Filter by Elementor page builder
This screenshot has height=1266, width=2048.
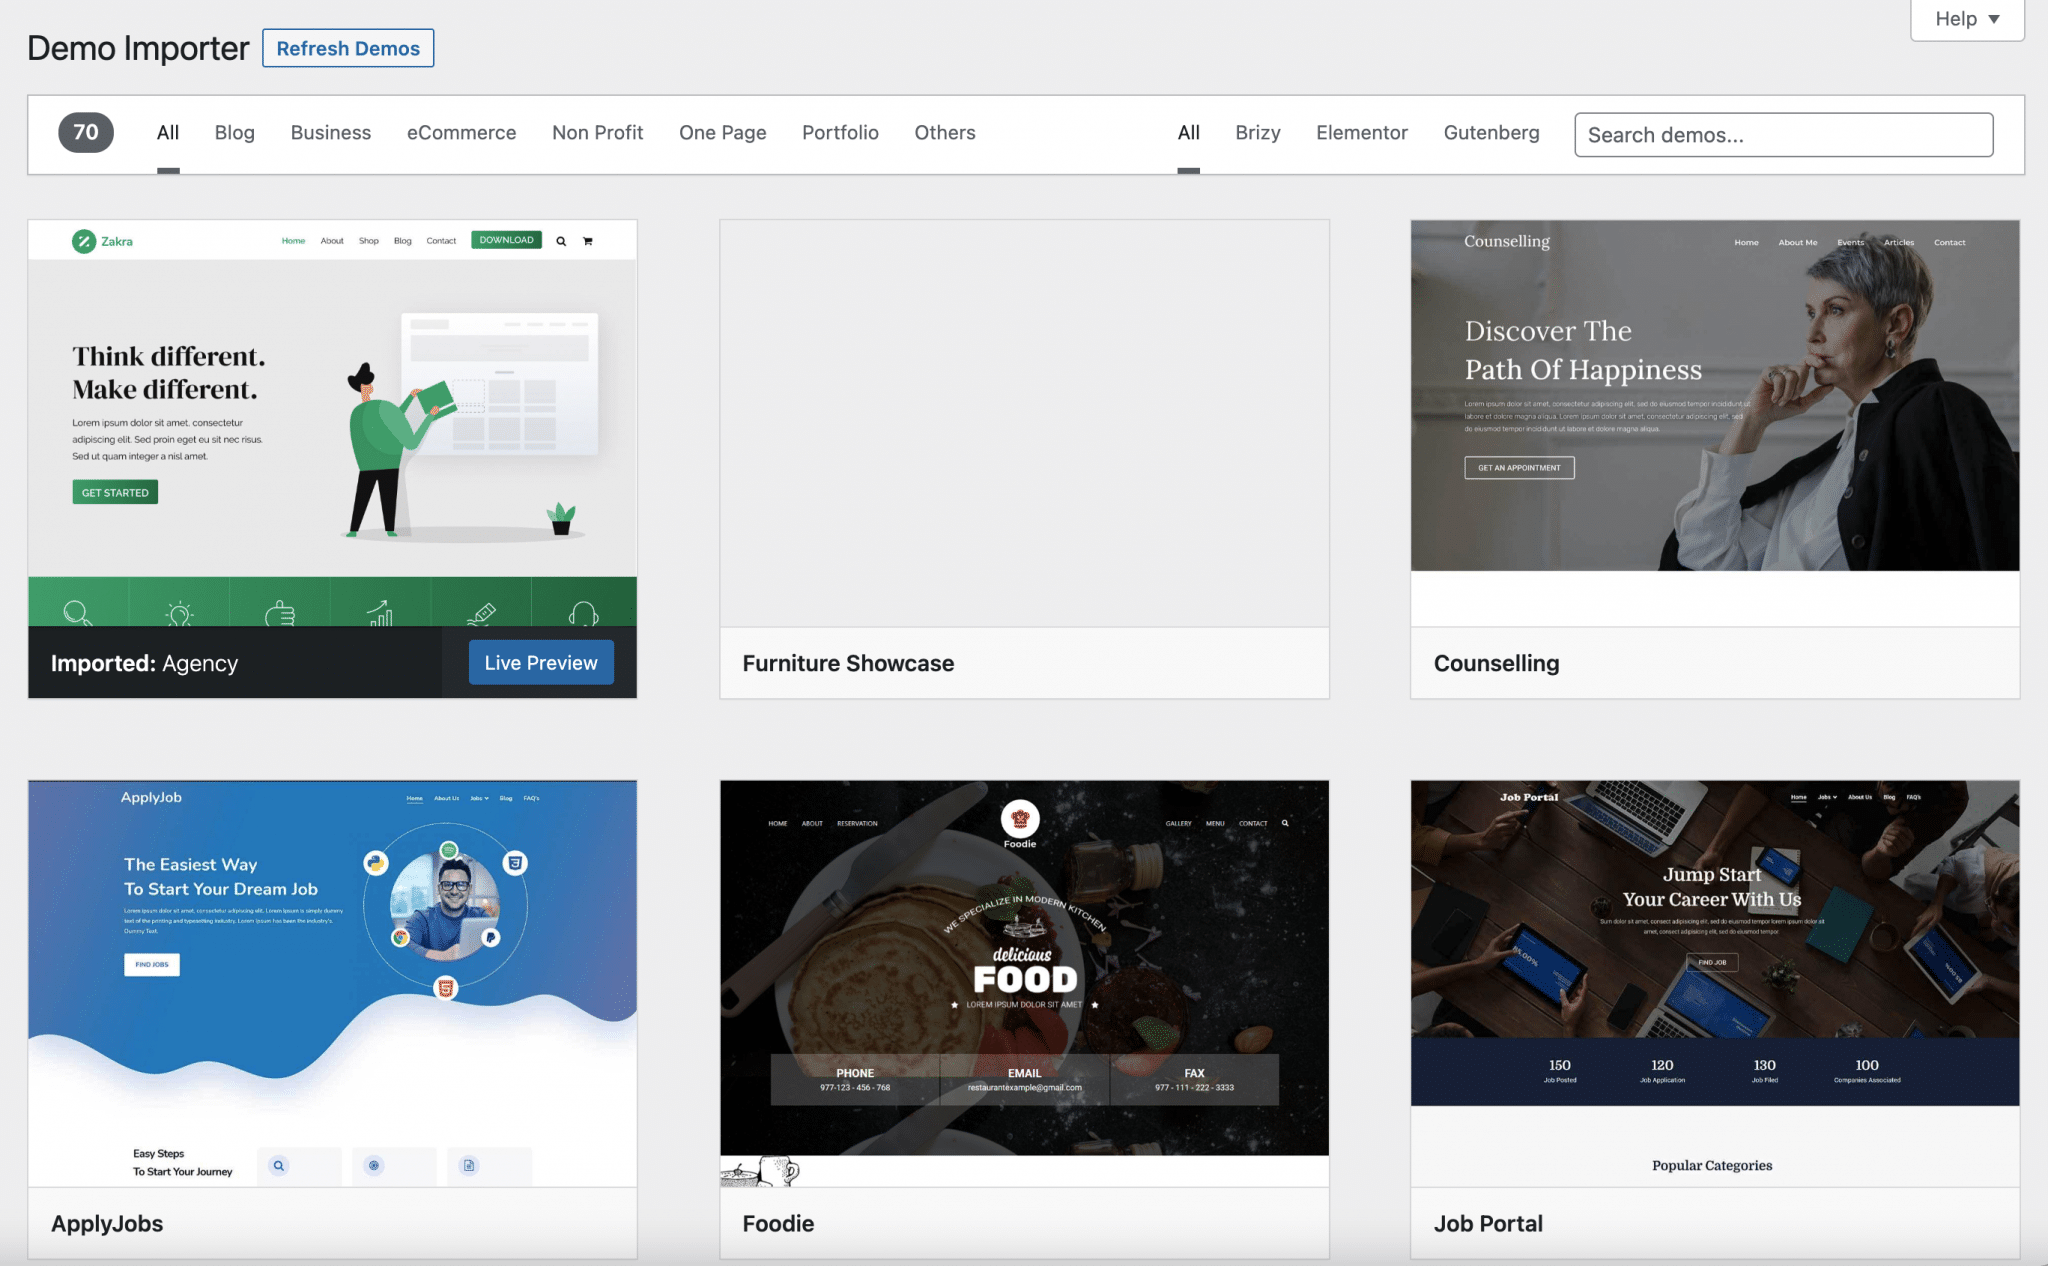tap(1361, 133)
